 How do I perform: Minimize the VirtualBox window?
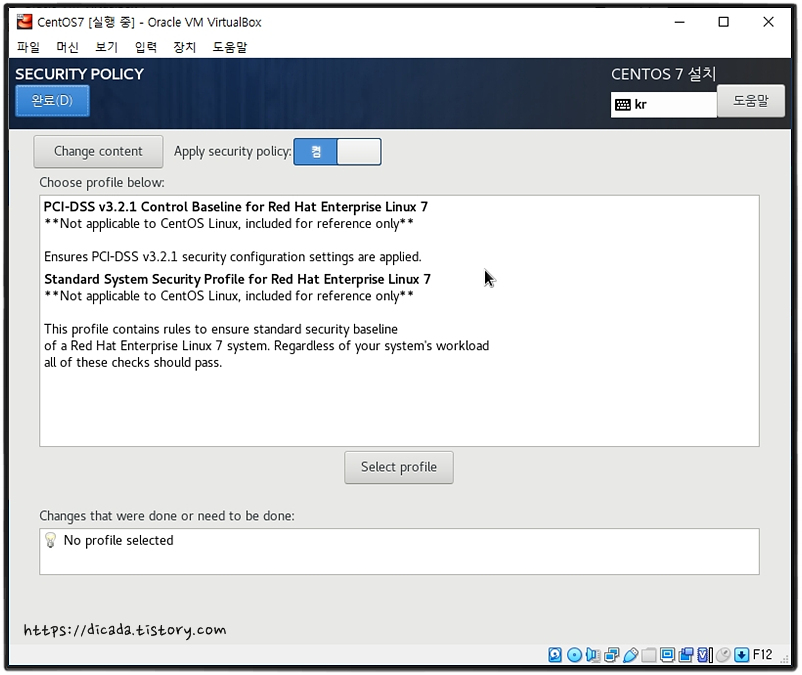(679, 22)
